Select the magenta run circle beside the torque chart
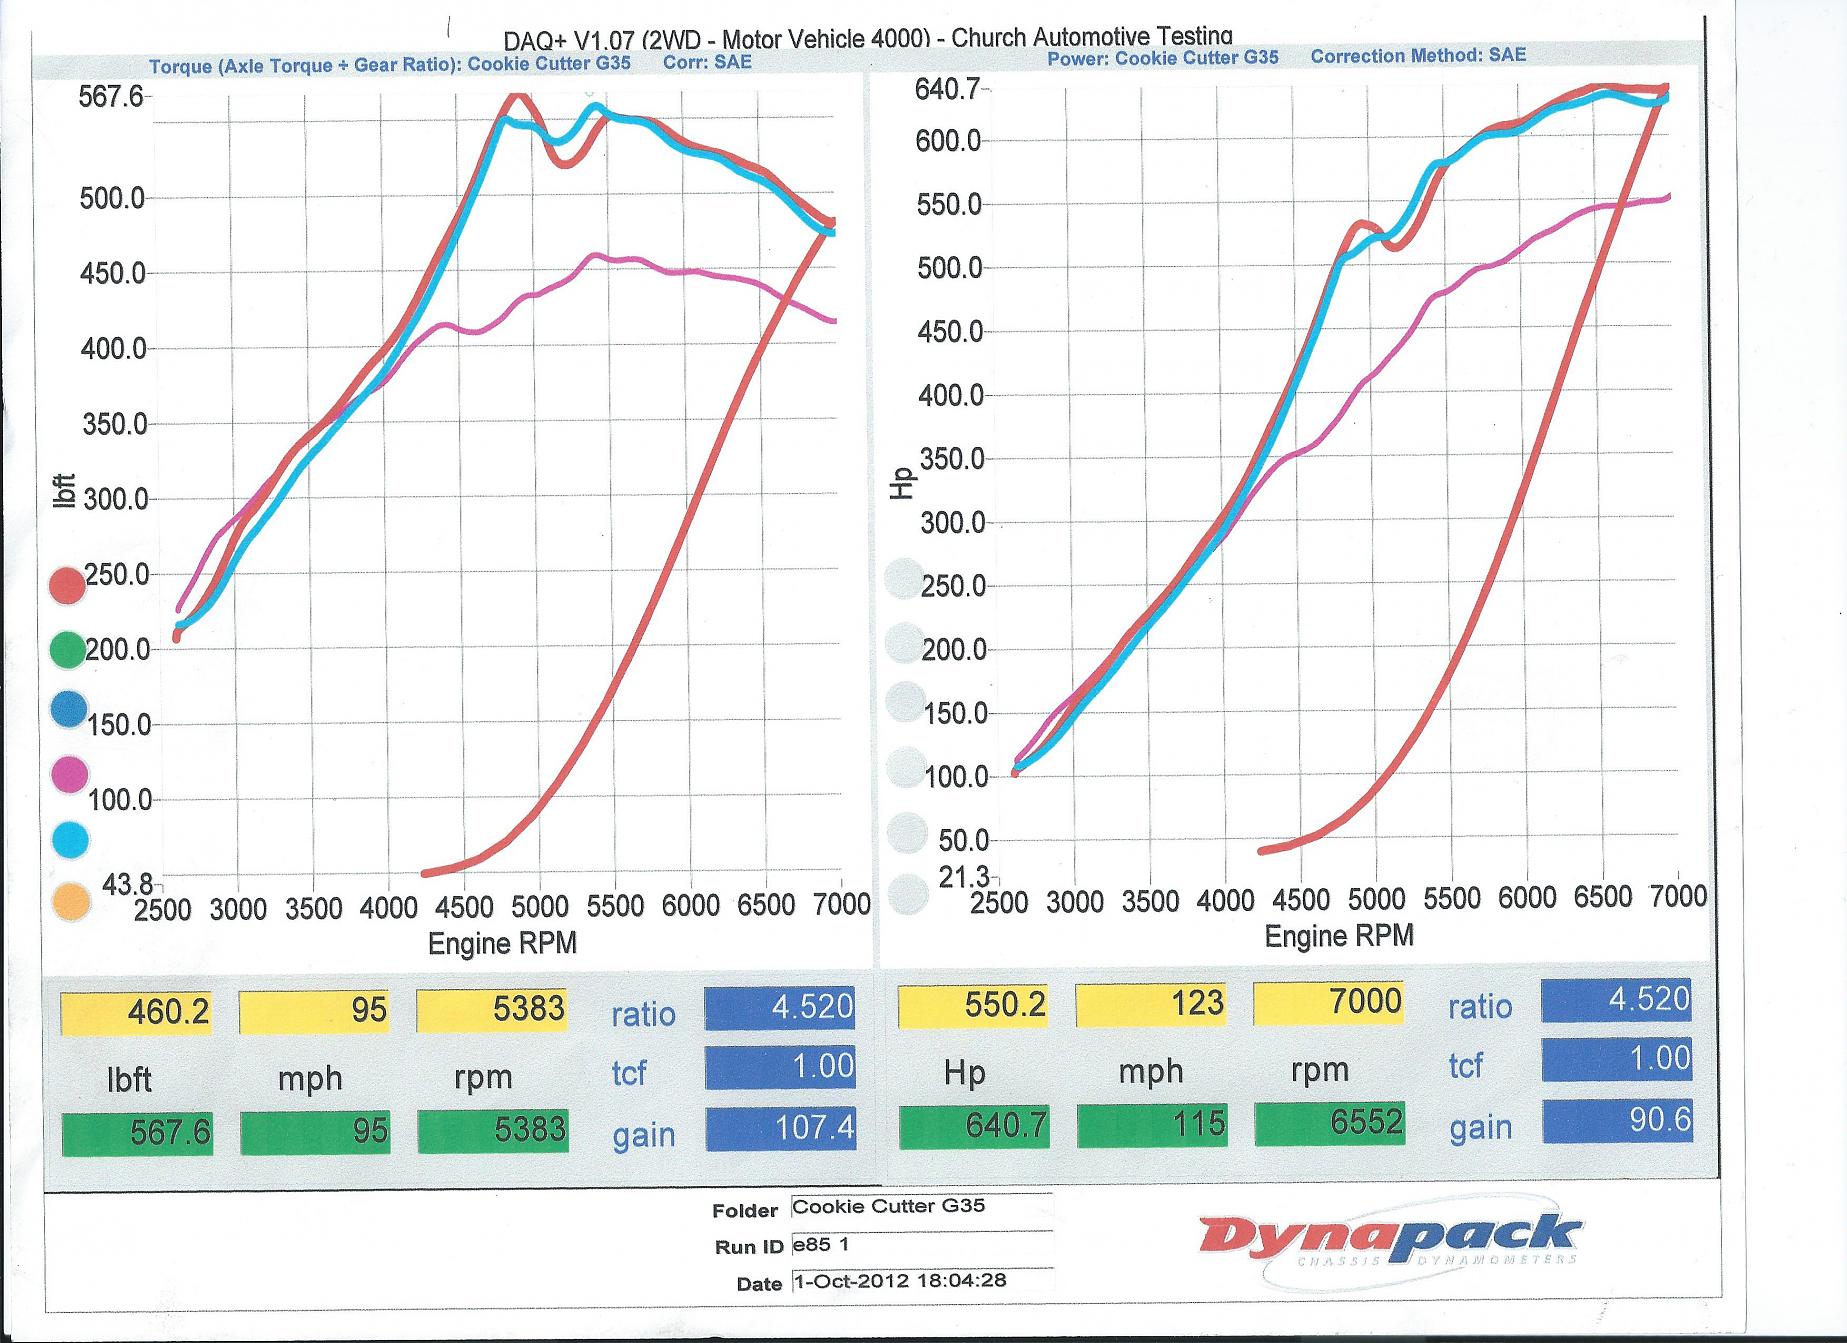The image size is (1847, 1343). coord(68,774)
